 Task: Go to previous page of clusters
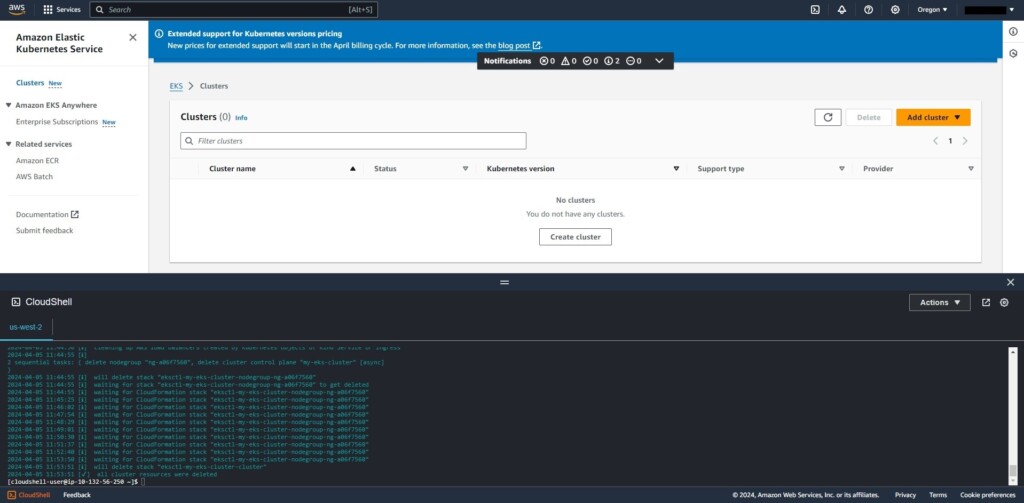point(935,141)
